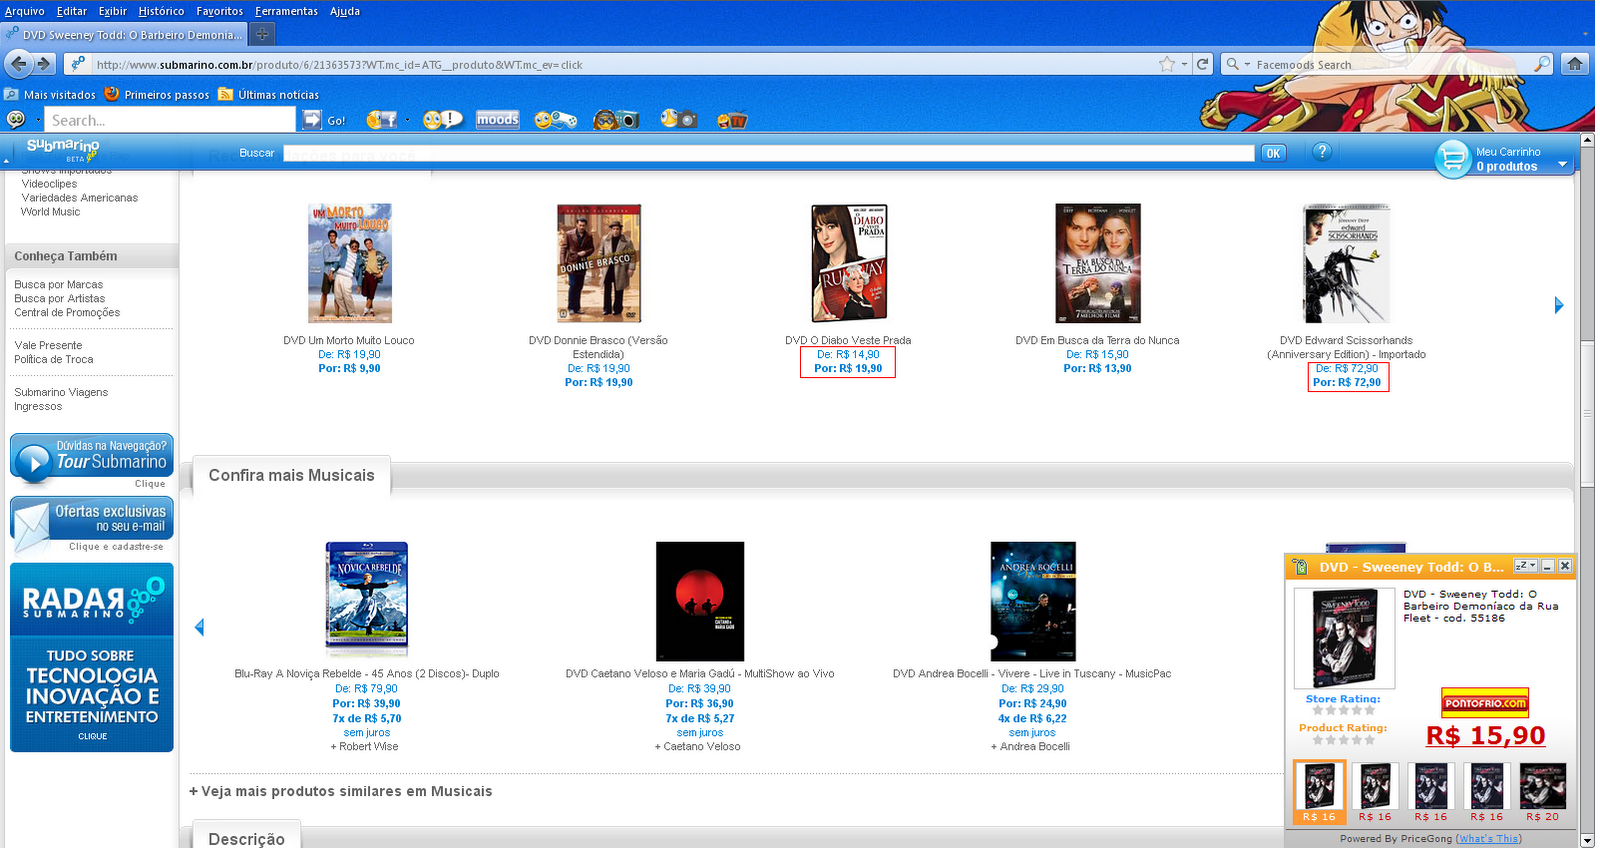
Task: Open the Edward Scissorhands DVD cover
Action: tap(1346, 263)
